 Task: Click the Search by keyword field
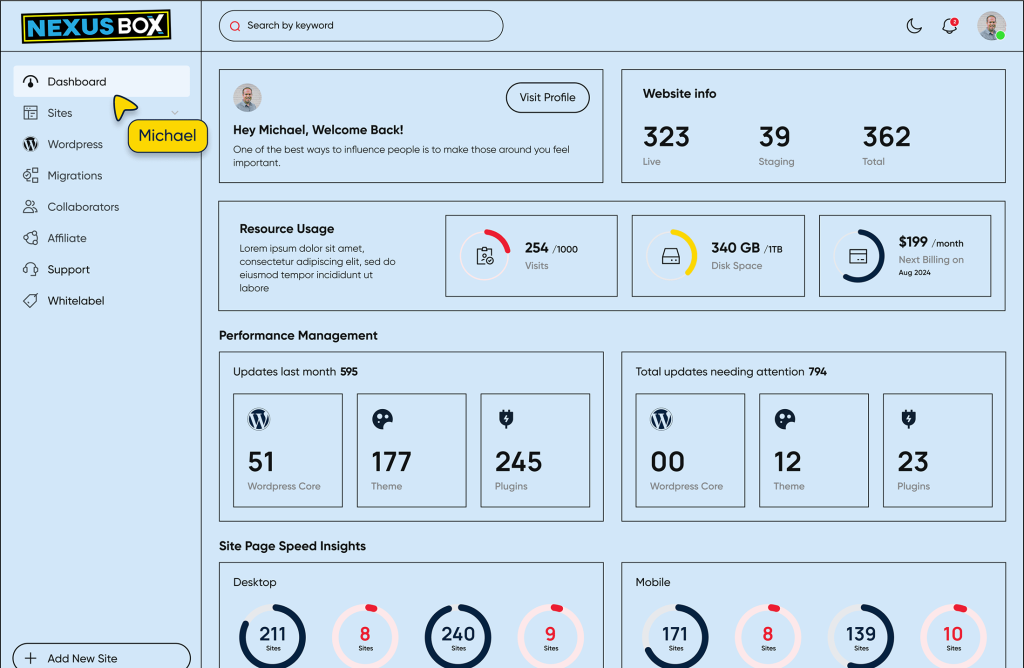361,26
